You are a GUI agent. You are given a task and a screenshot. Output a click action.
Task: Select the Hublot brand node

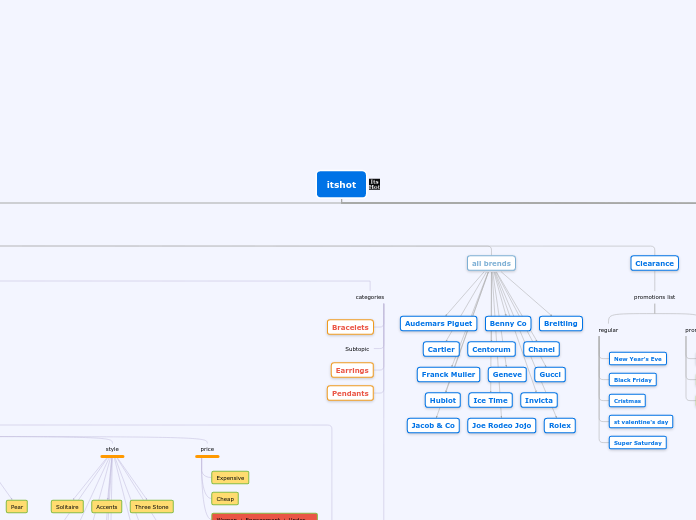[x=443, y=400]
